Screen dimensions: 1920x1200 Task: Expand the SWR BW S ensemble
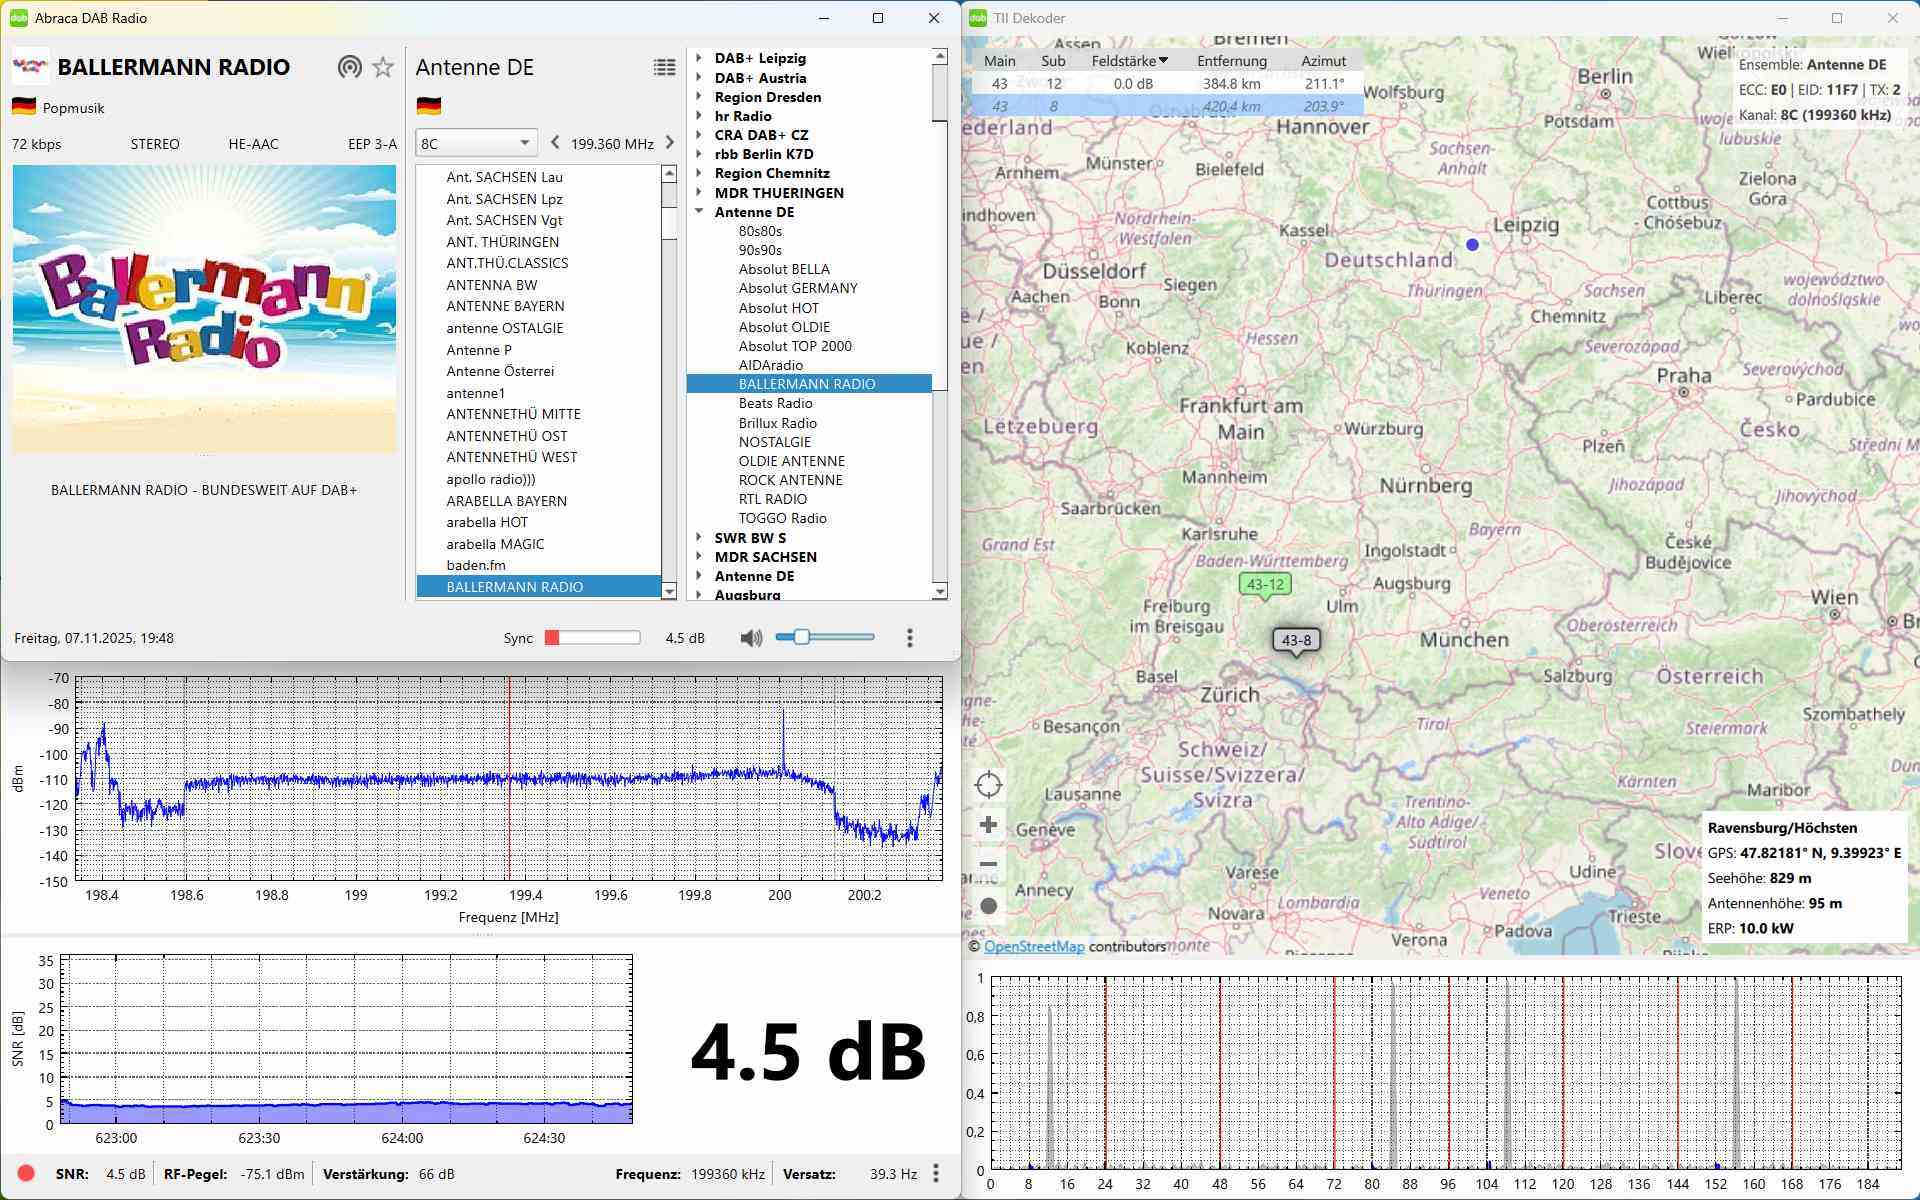point(699,538)
